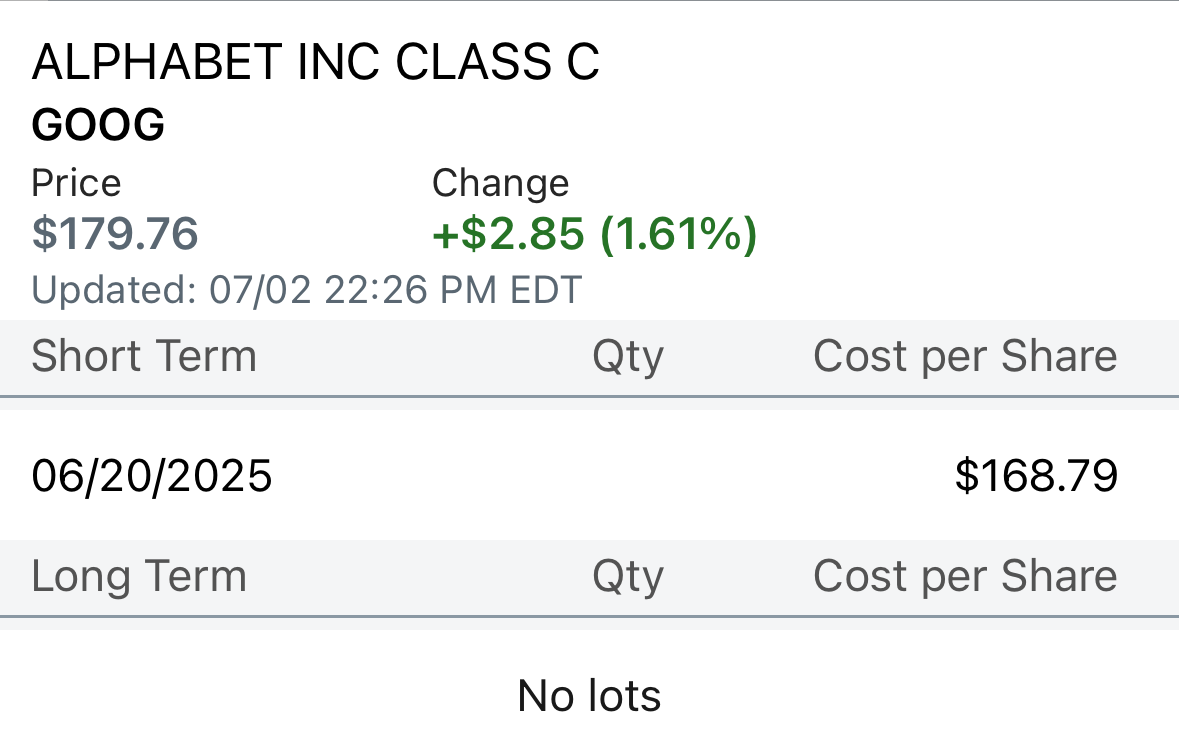Click the Price label
Viewport: 1179px width, 746px height.
76,184
